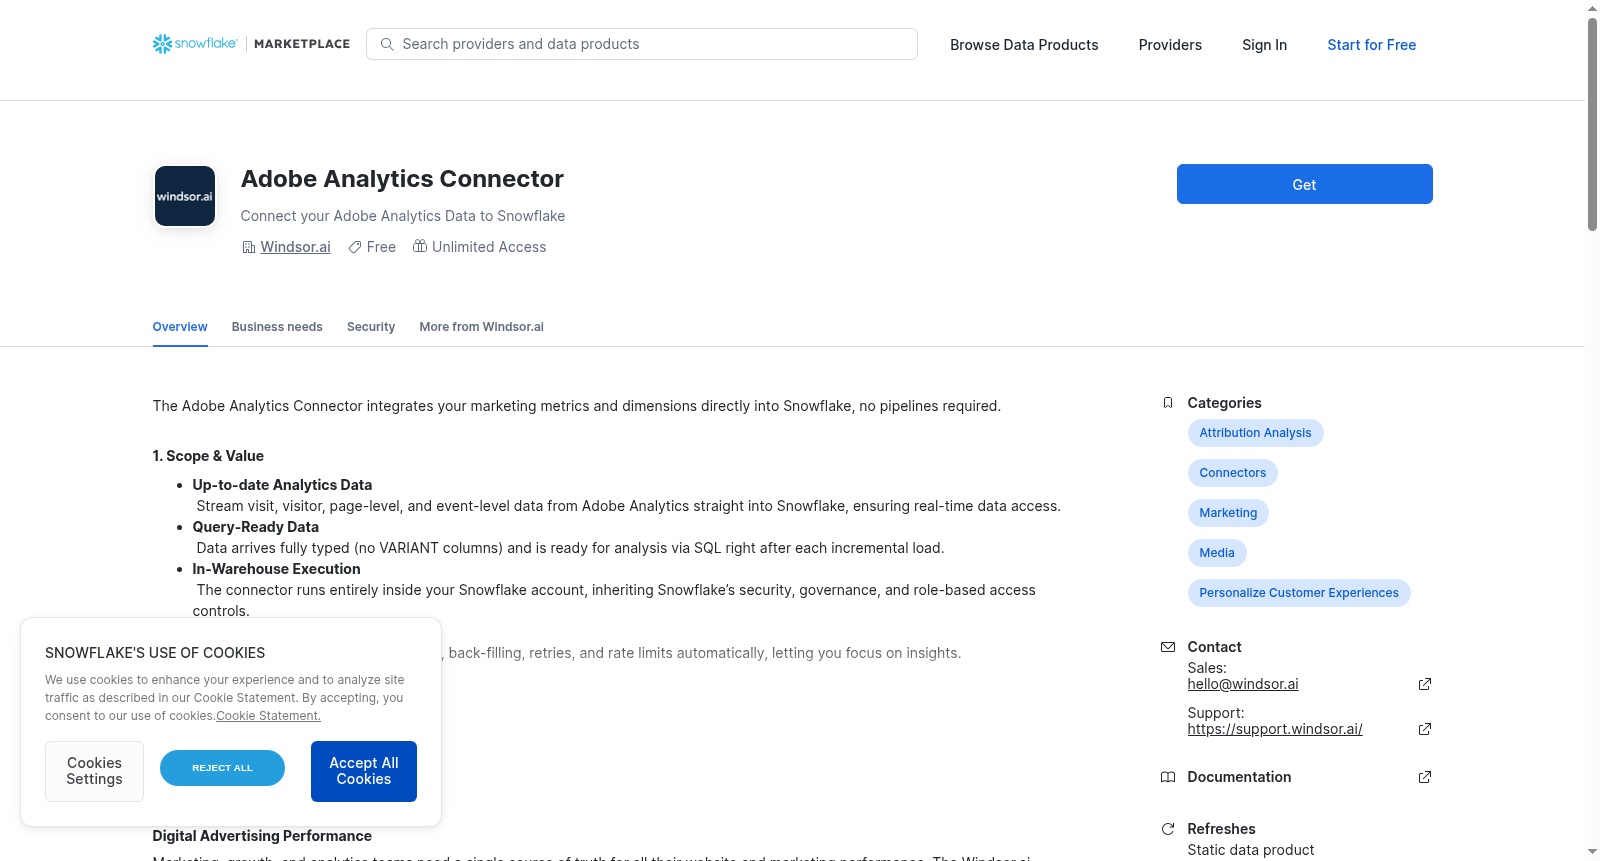This screenshot has height=861, width=1600.
Task: Click the blue Get button
Action: pyautogui.click(x=1304, y=184)
